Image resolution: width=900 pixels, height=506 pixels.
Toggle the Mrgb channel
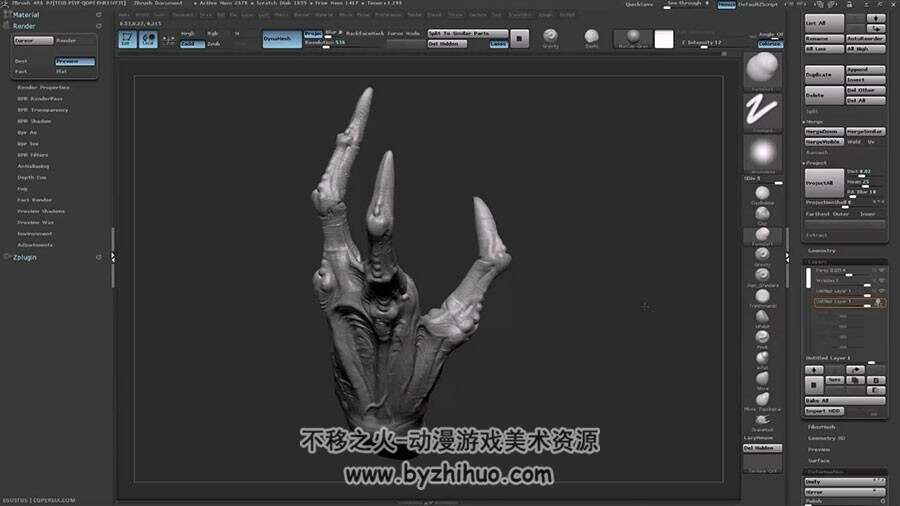coord(187,33)
